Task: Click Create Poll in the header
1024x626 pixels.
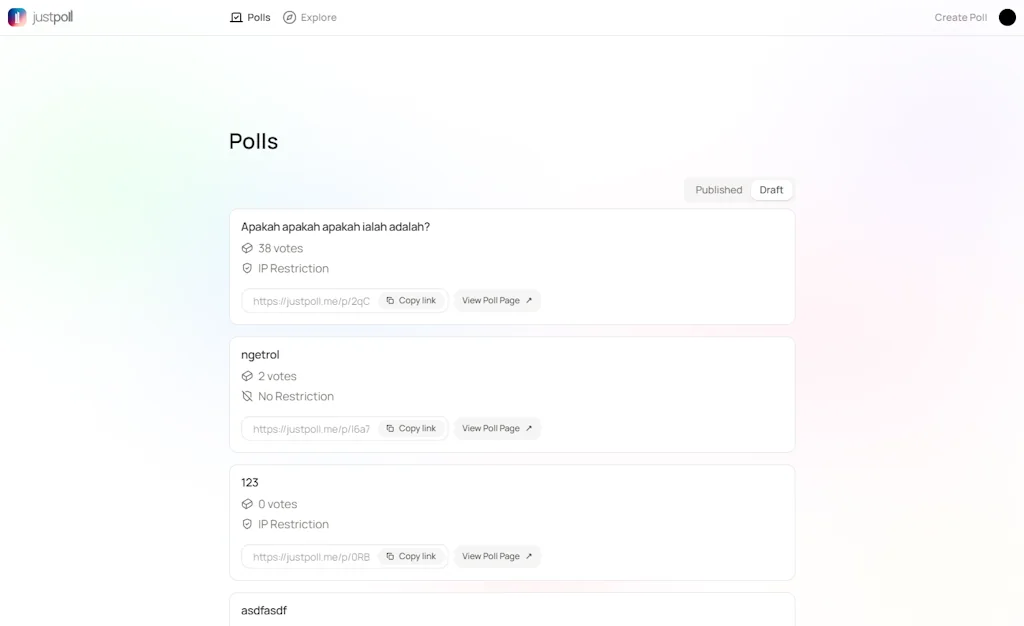Action: click(959, 17)
